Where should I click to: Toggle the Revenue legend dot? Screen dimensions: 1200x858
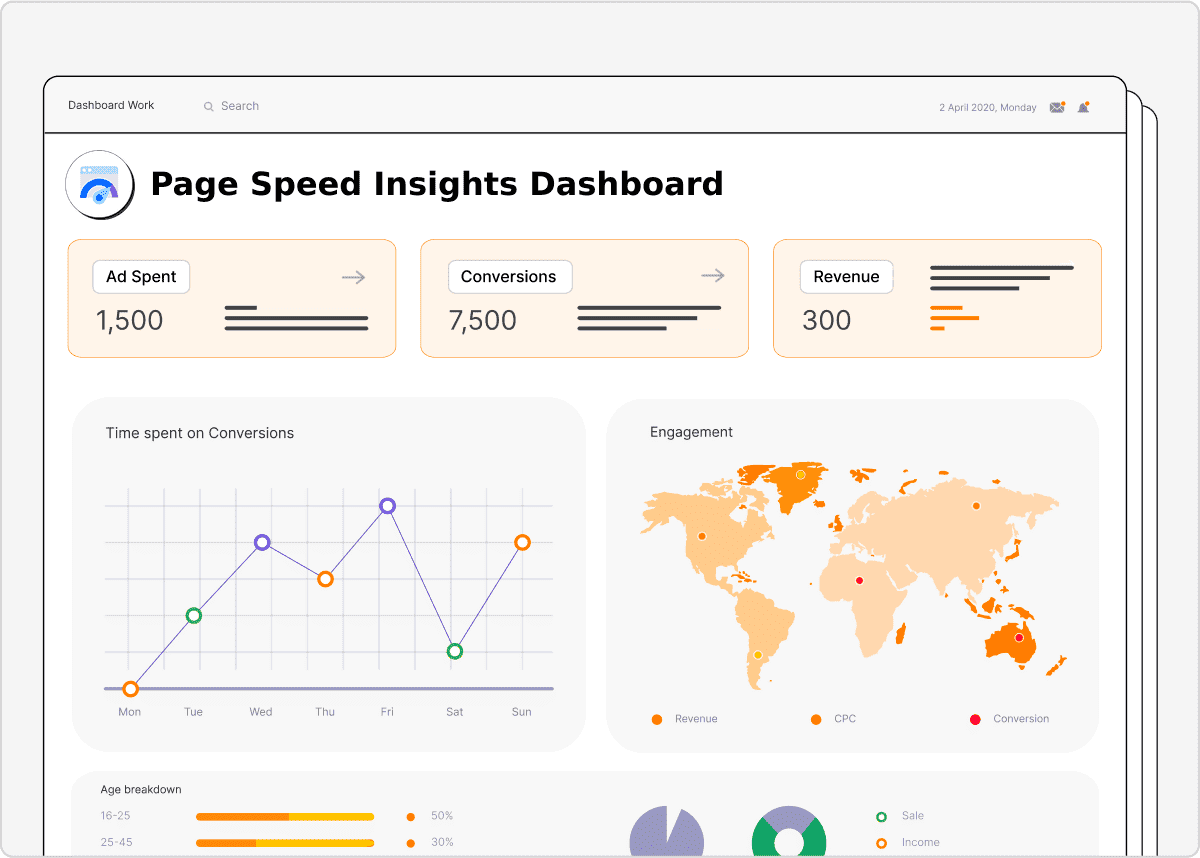pos(656,720)
